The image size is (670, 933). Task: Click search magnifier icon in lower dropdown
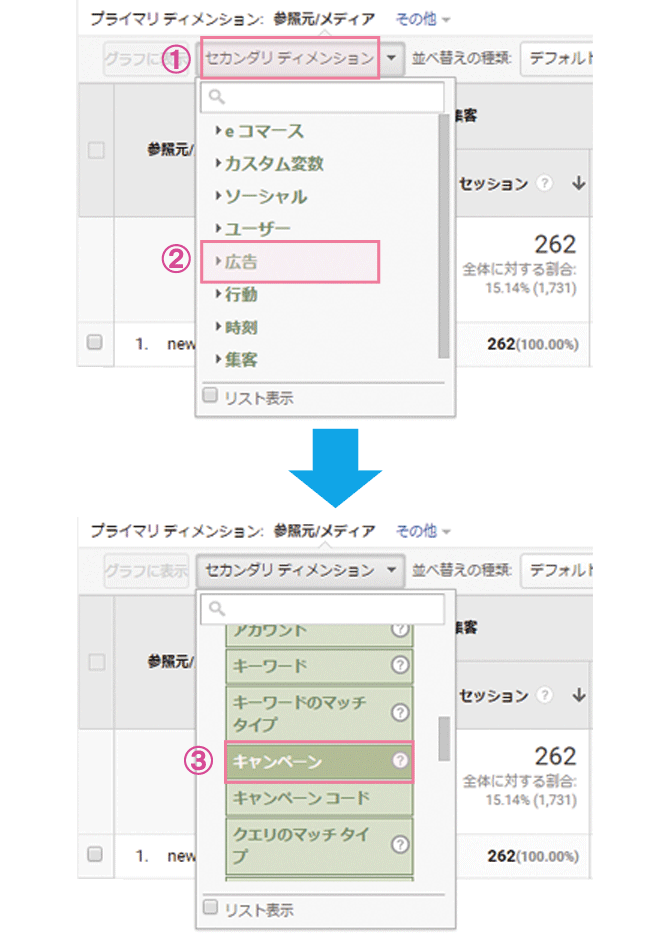point(217,608)
